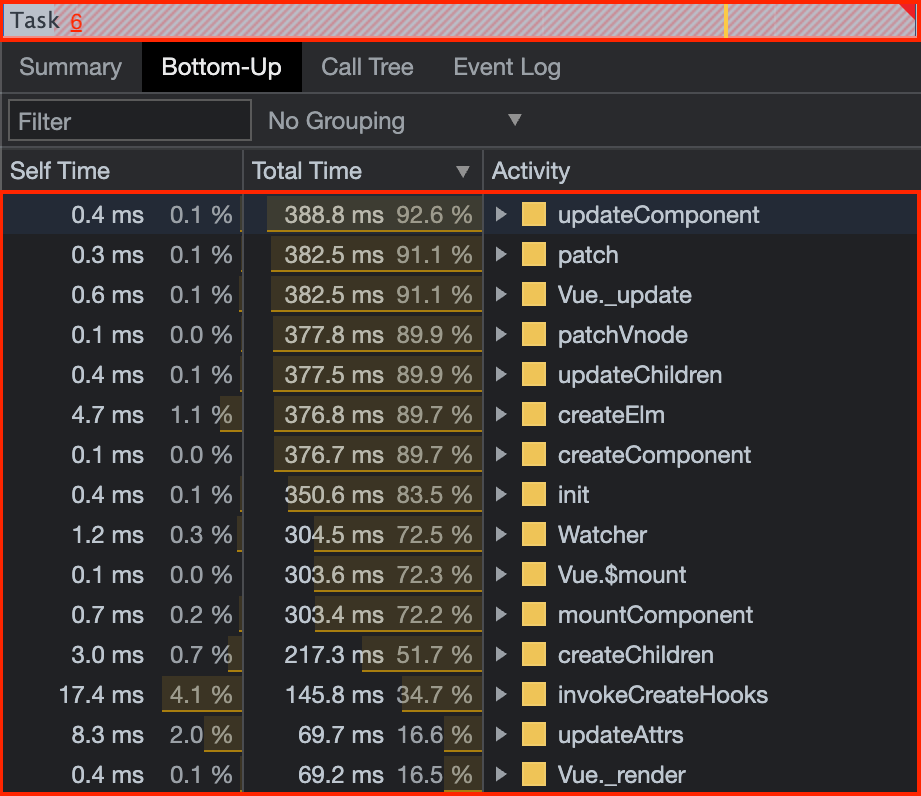This screenshot has height=796, width=921.
Task: Open the Event Log tab
Action: (506, 67)
